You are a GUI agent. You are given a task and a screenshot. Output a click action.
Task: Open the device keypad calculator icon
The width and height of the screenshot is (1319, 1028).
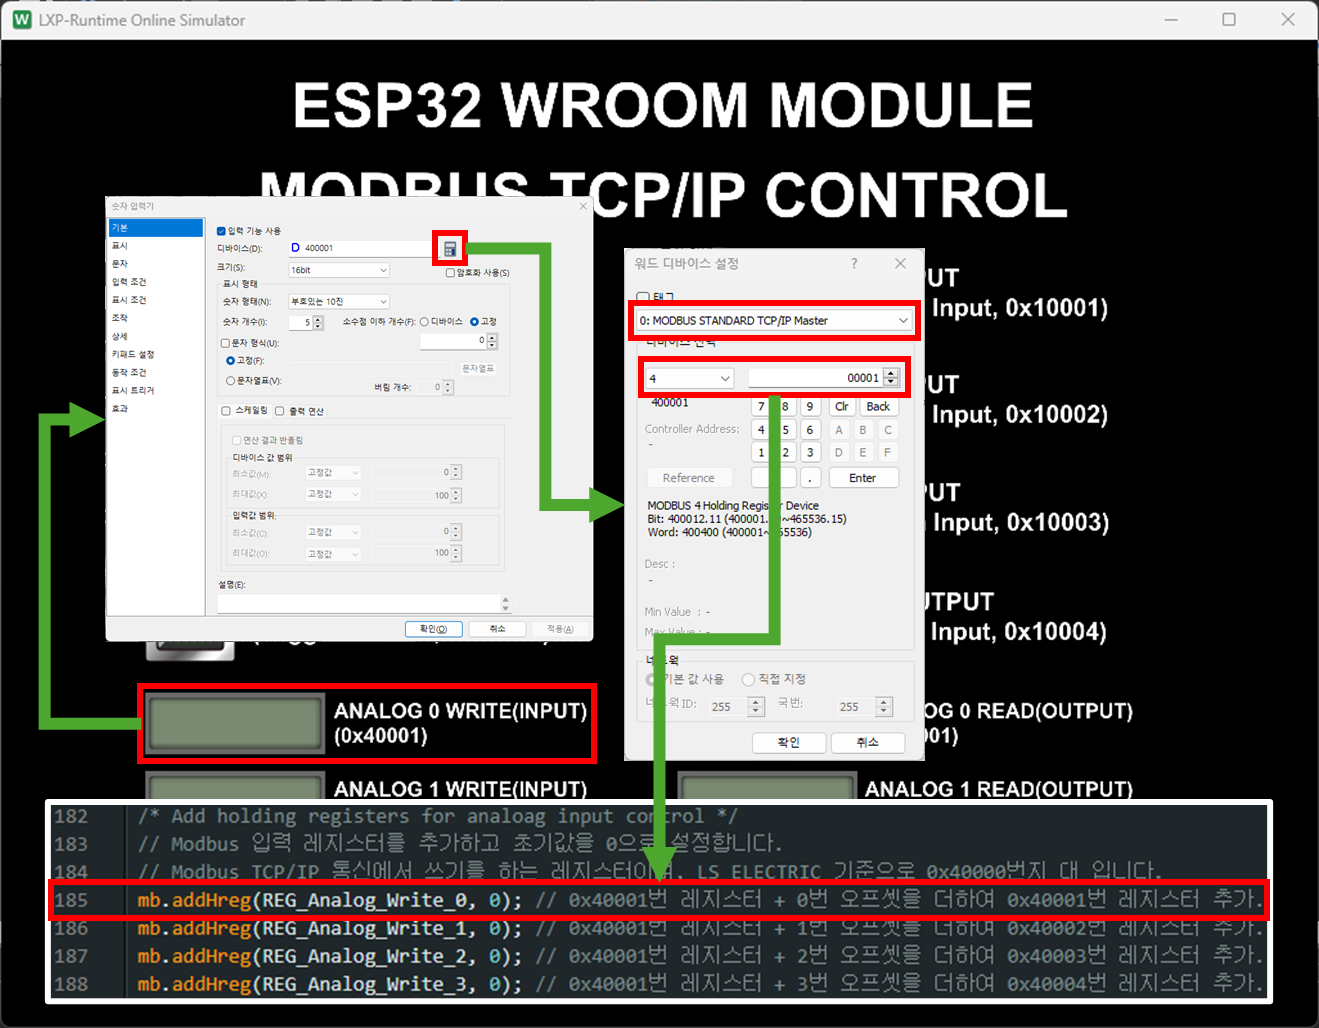point(450,249)
